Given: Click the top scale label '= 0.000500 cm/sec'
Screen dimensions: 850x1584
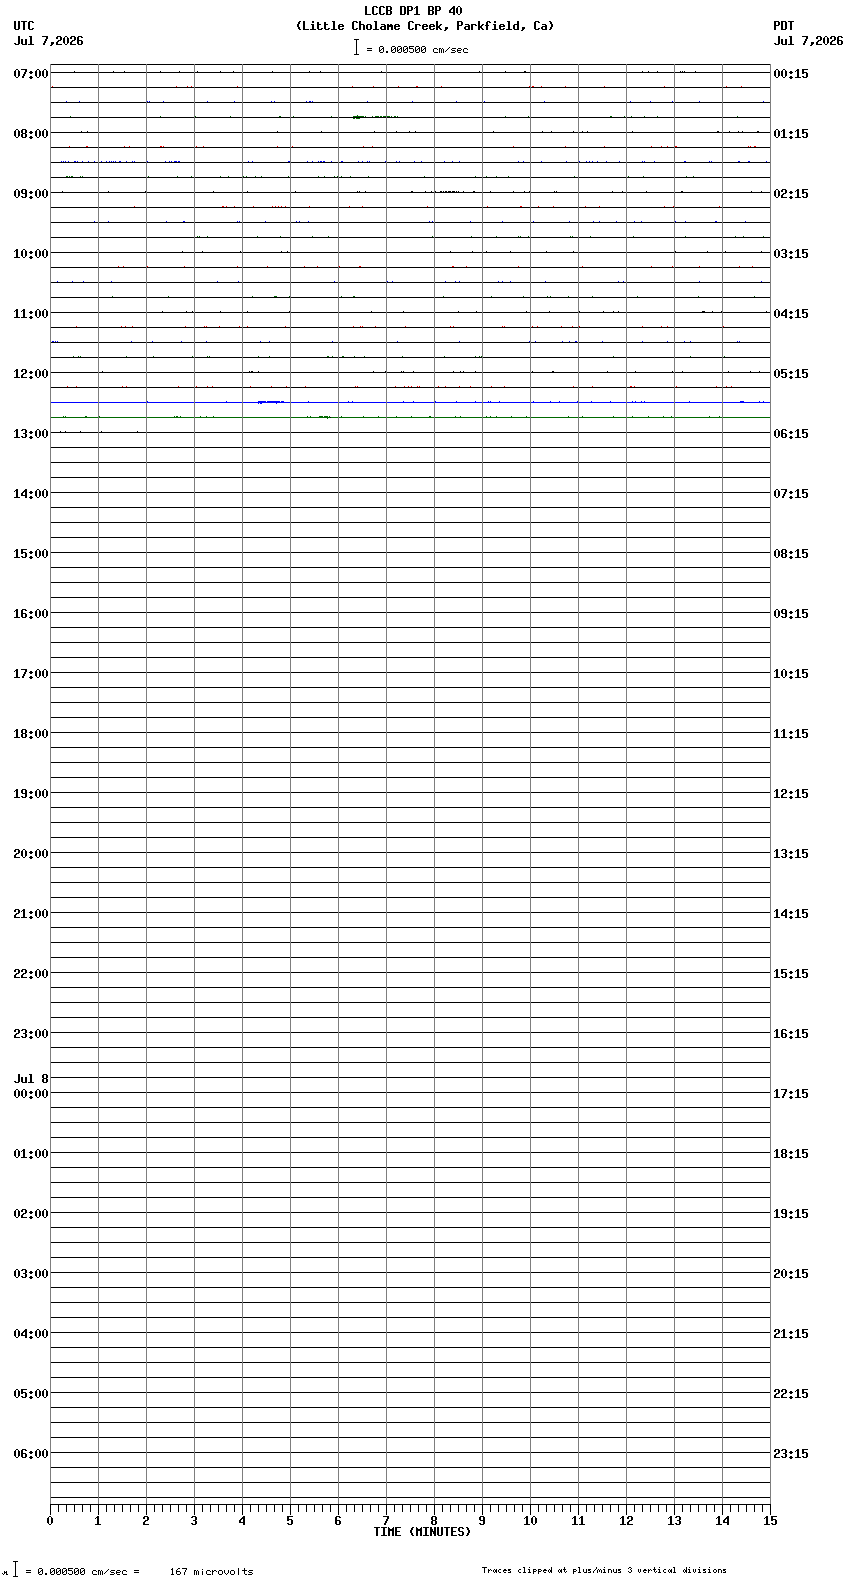Looking at the screenshot, I should tap(417, 49).
